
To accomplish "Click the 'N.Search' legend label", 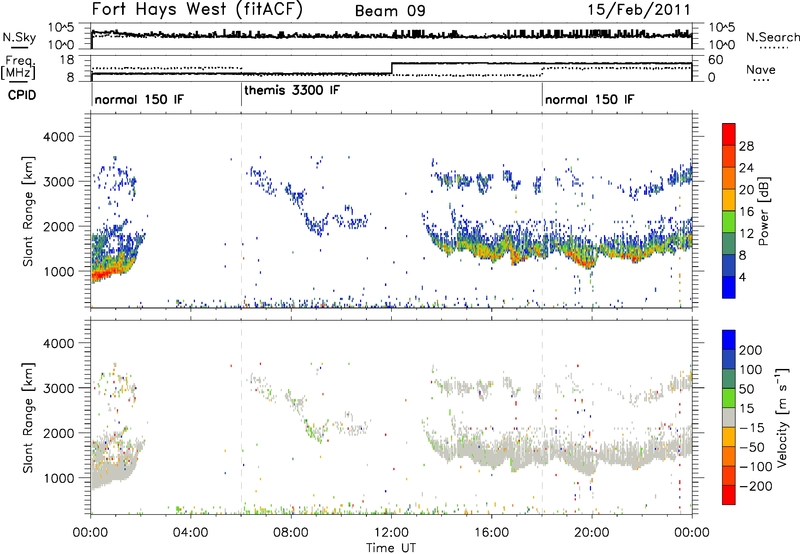I will (x=772, y=37).
